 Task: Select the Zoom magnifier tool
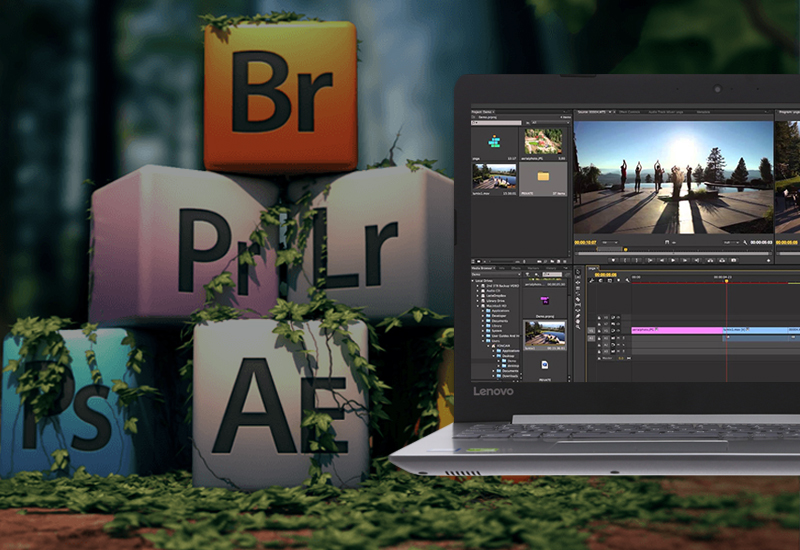click(x=578, y=327)
